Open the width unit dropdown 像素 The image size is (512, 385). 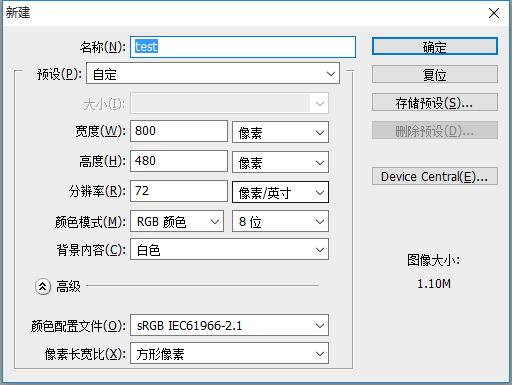click(x=280, y=132)
